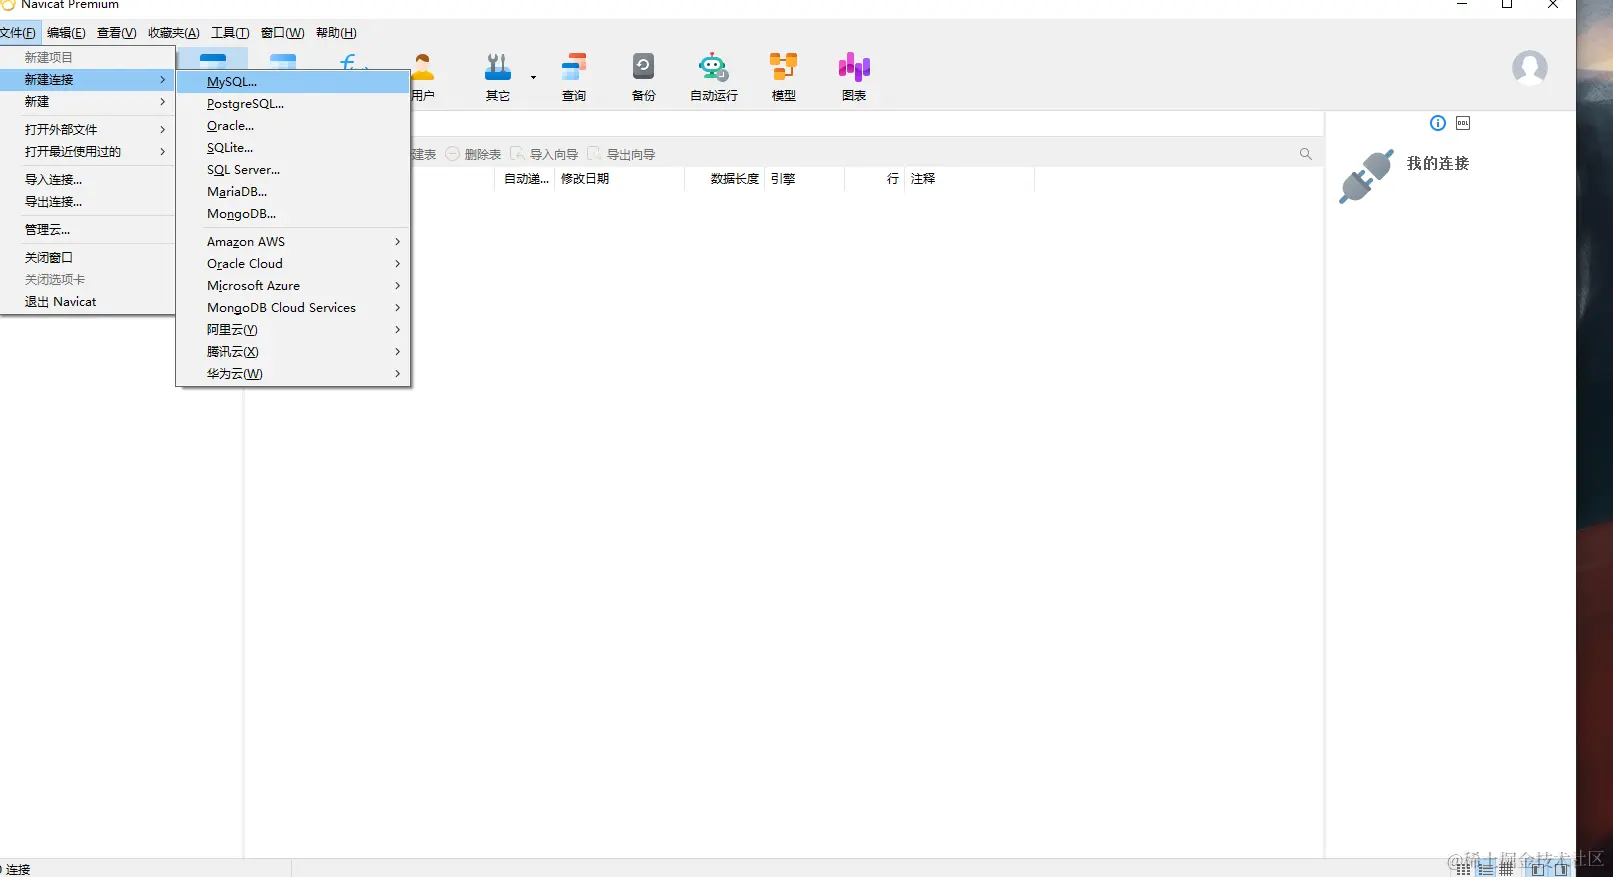
Task: Choose 新建连接 in the File menu
Action: (87, 80)
